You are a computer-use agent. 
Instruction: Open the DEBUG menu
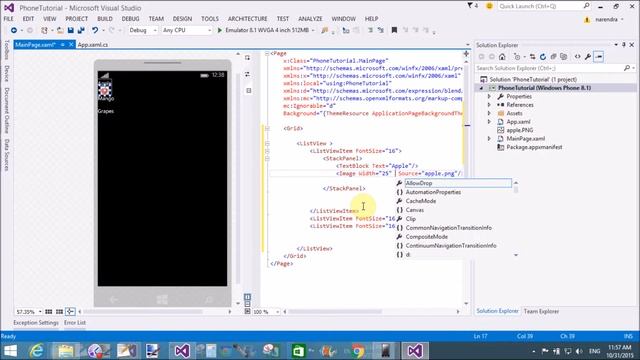click(x=131, y=19)
